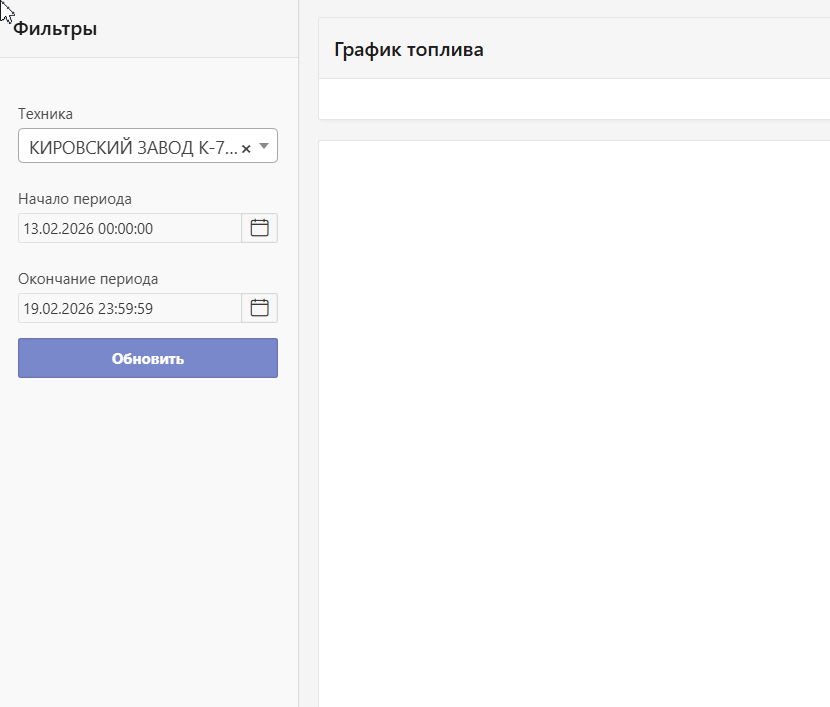
Task: Open the Окончание периода calendar picker
Action: [x=259, y=308]
